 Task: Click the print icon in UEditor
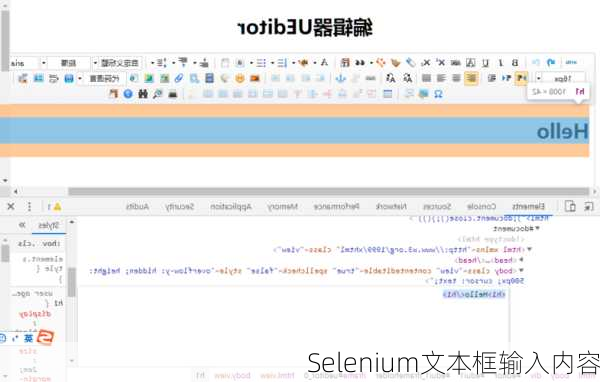point(173,94)
